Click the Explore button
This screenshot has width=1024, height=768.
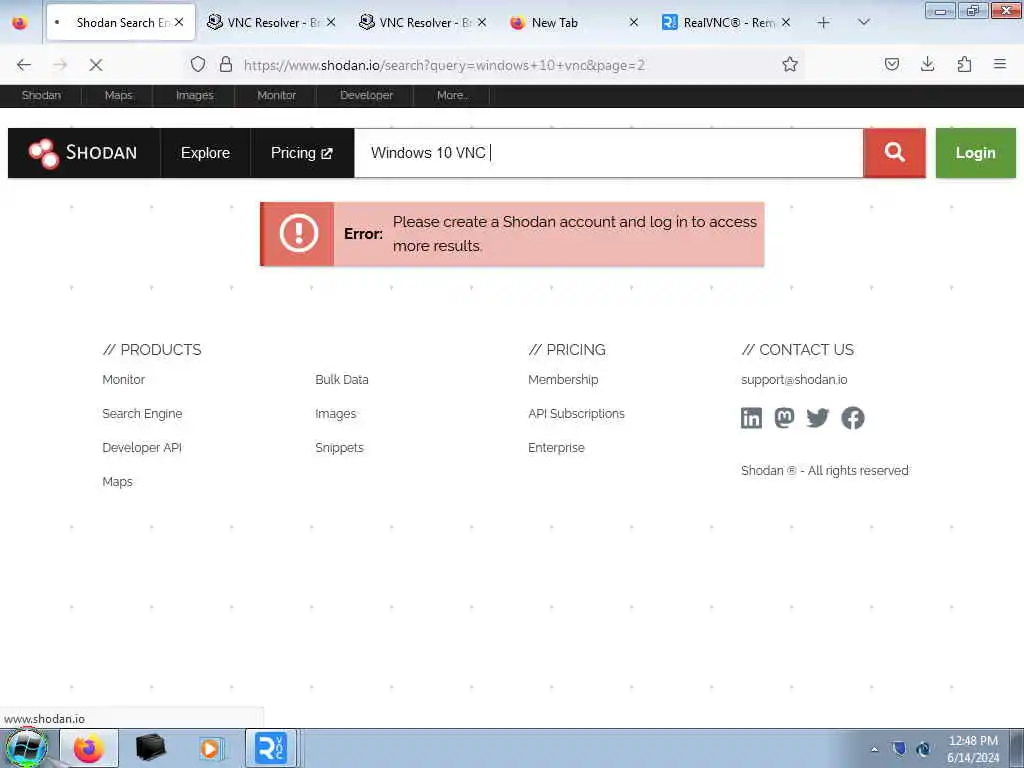point(205,153)
